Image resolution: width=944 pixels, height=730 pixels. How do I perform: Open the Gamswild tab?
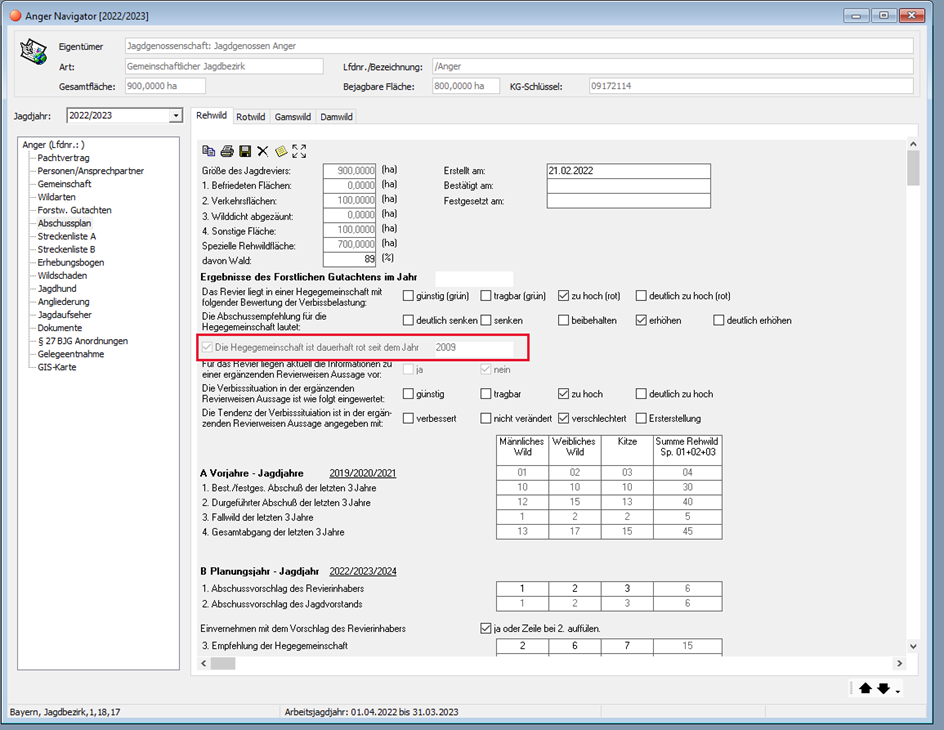[293, 117]
